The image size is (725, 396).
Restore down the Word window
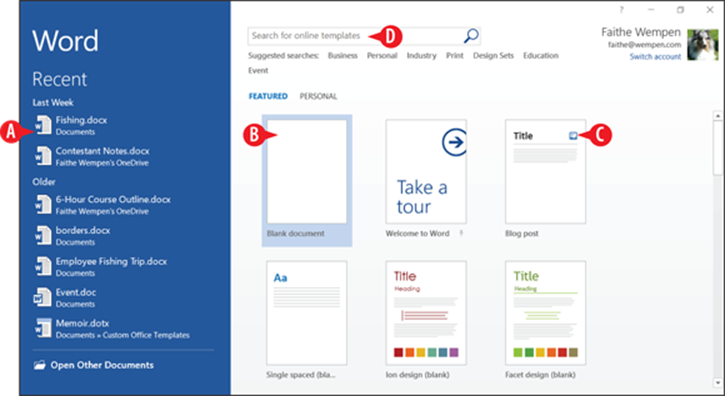click(680, 10)
